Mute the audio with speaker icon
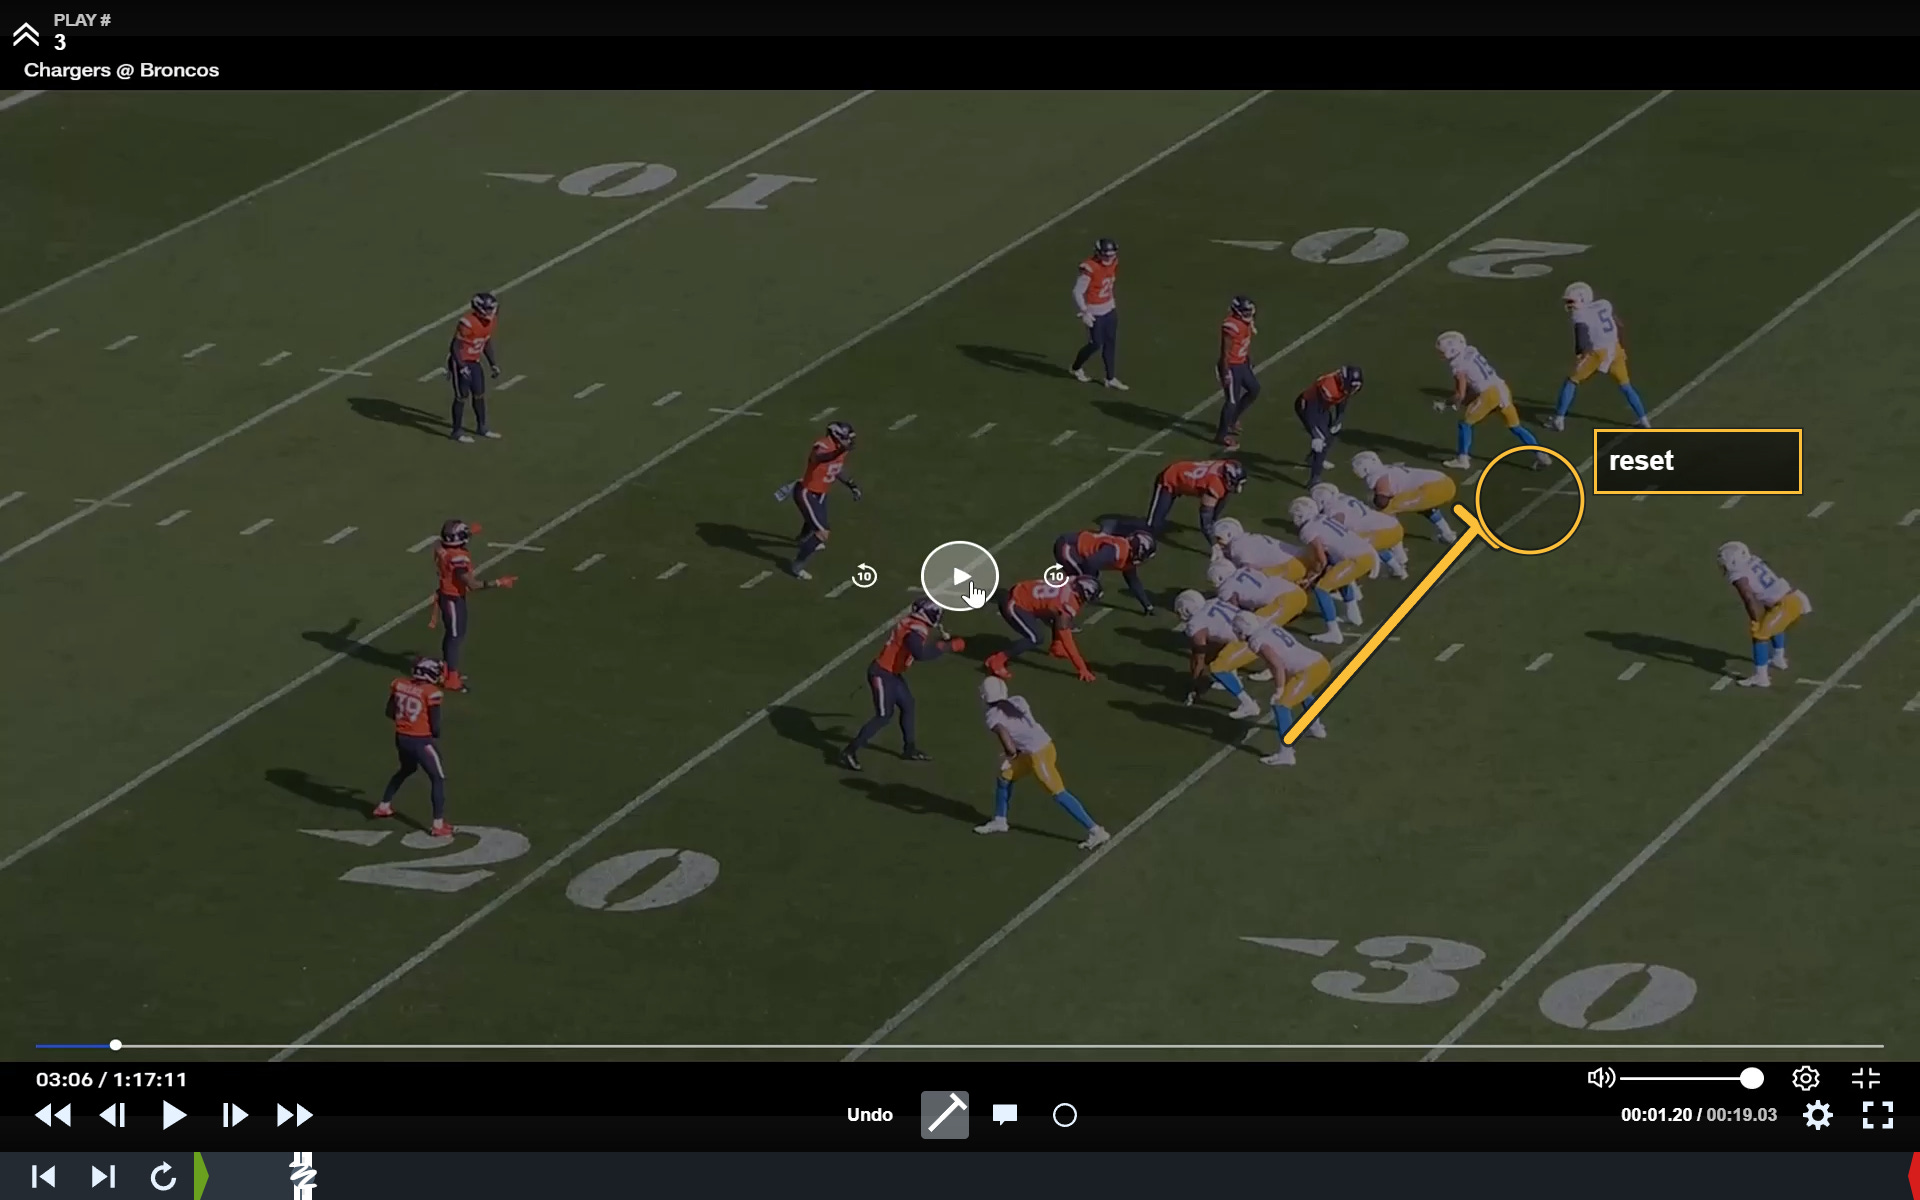Viewport: 1920px width, 1200px height. click(x=1601, y=1077)
